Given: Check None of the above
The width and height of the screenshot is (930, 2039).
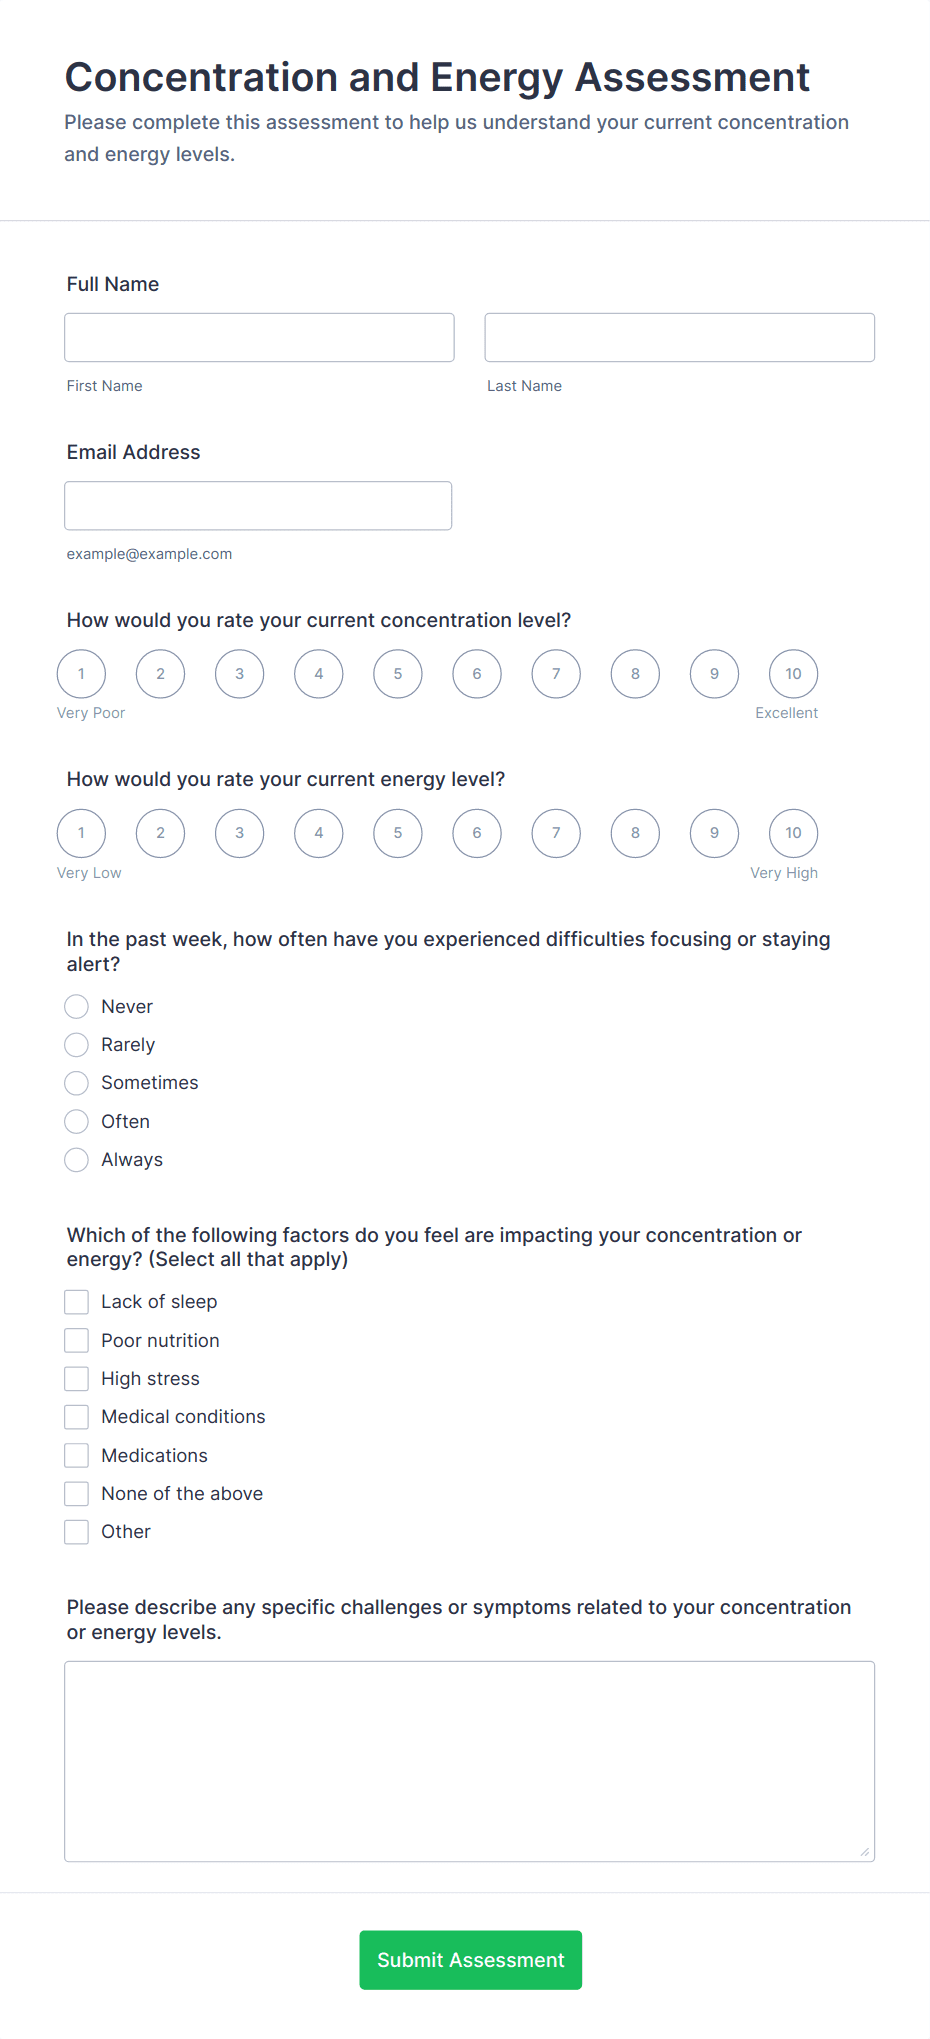Looking at the screenshot, I should pos(77,1494).
